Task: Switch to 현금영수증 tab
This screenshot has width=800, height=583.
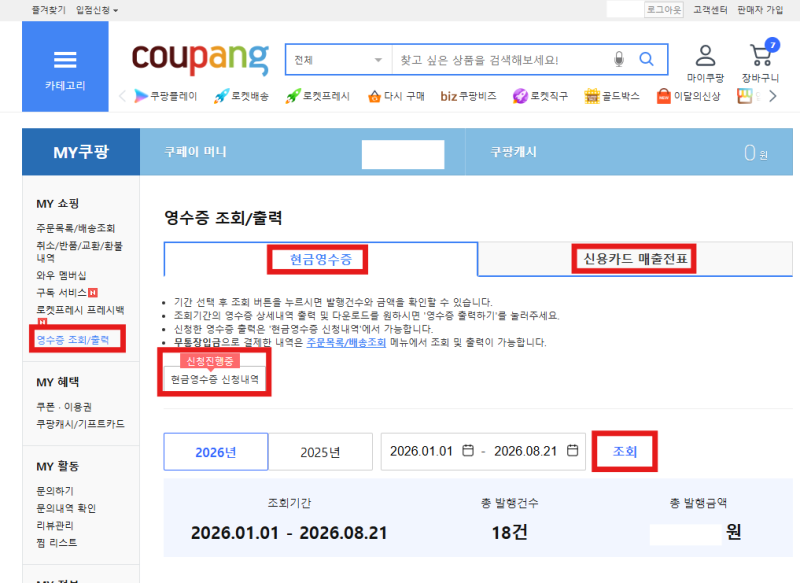Action: [321, 260]
